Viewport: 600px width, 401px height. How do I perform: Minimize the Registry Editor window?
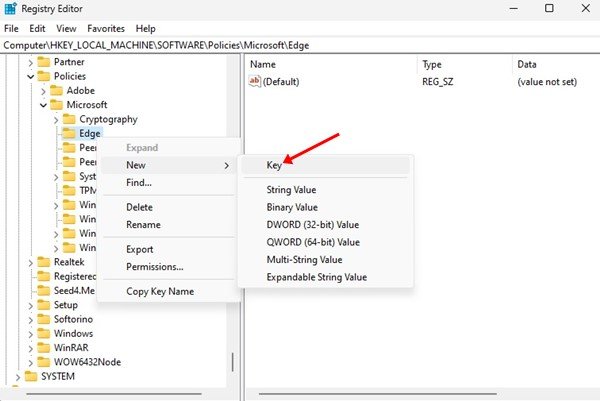(x=514, y=8)
